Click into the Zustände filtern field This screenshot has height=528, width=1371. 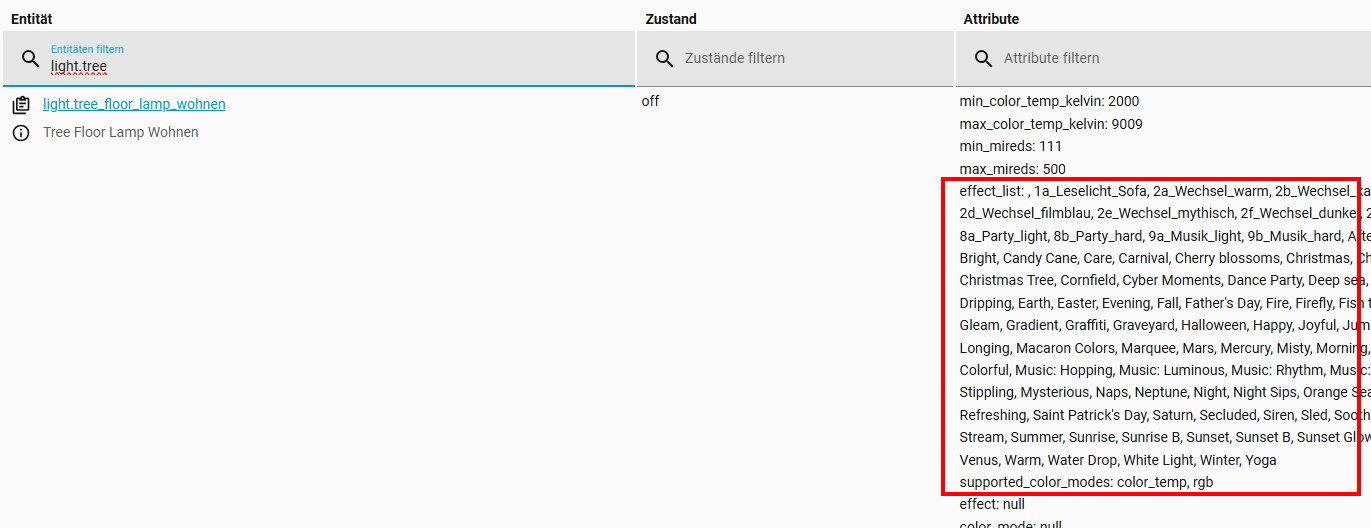pyautogui.click(x=800, y=59)
